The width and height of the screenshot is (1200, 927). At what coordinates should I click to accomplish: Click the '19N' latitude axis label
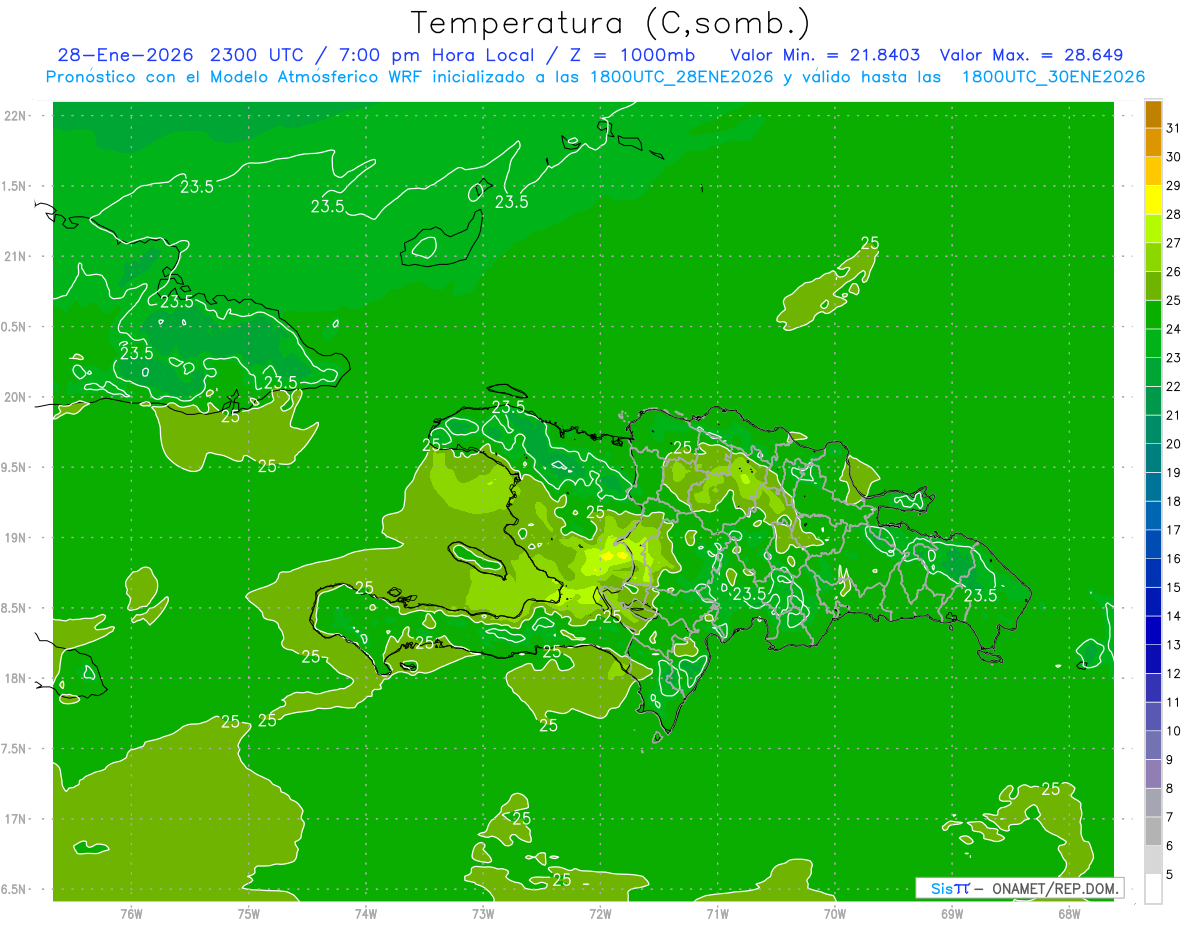click(16, 538)
